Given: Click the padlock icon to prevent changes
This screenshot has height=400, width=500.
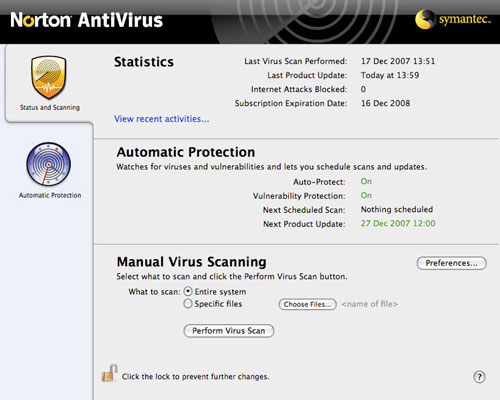Looking at the screenshot, I should [110, 373].
